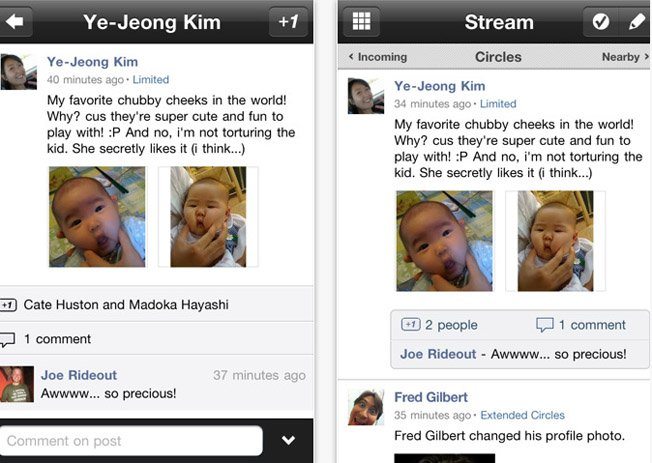Switch to the Nearby stream tab
This screenshot has height=463, width=652.
622,57
